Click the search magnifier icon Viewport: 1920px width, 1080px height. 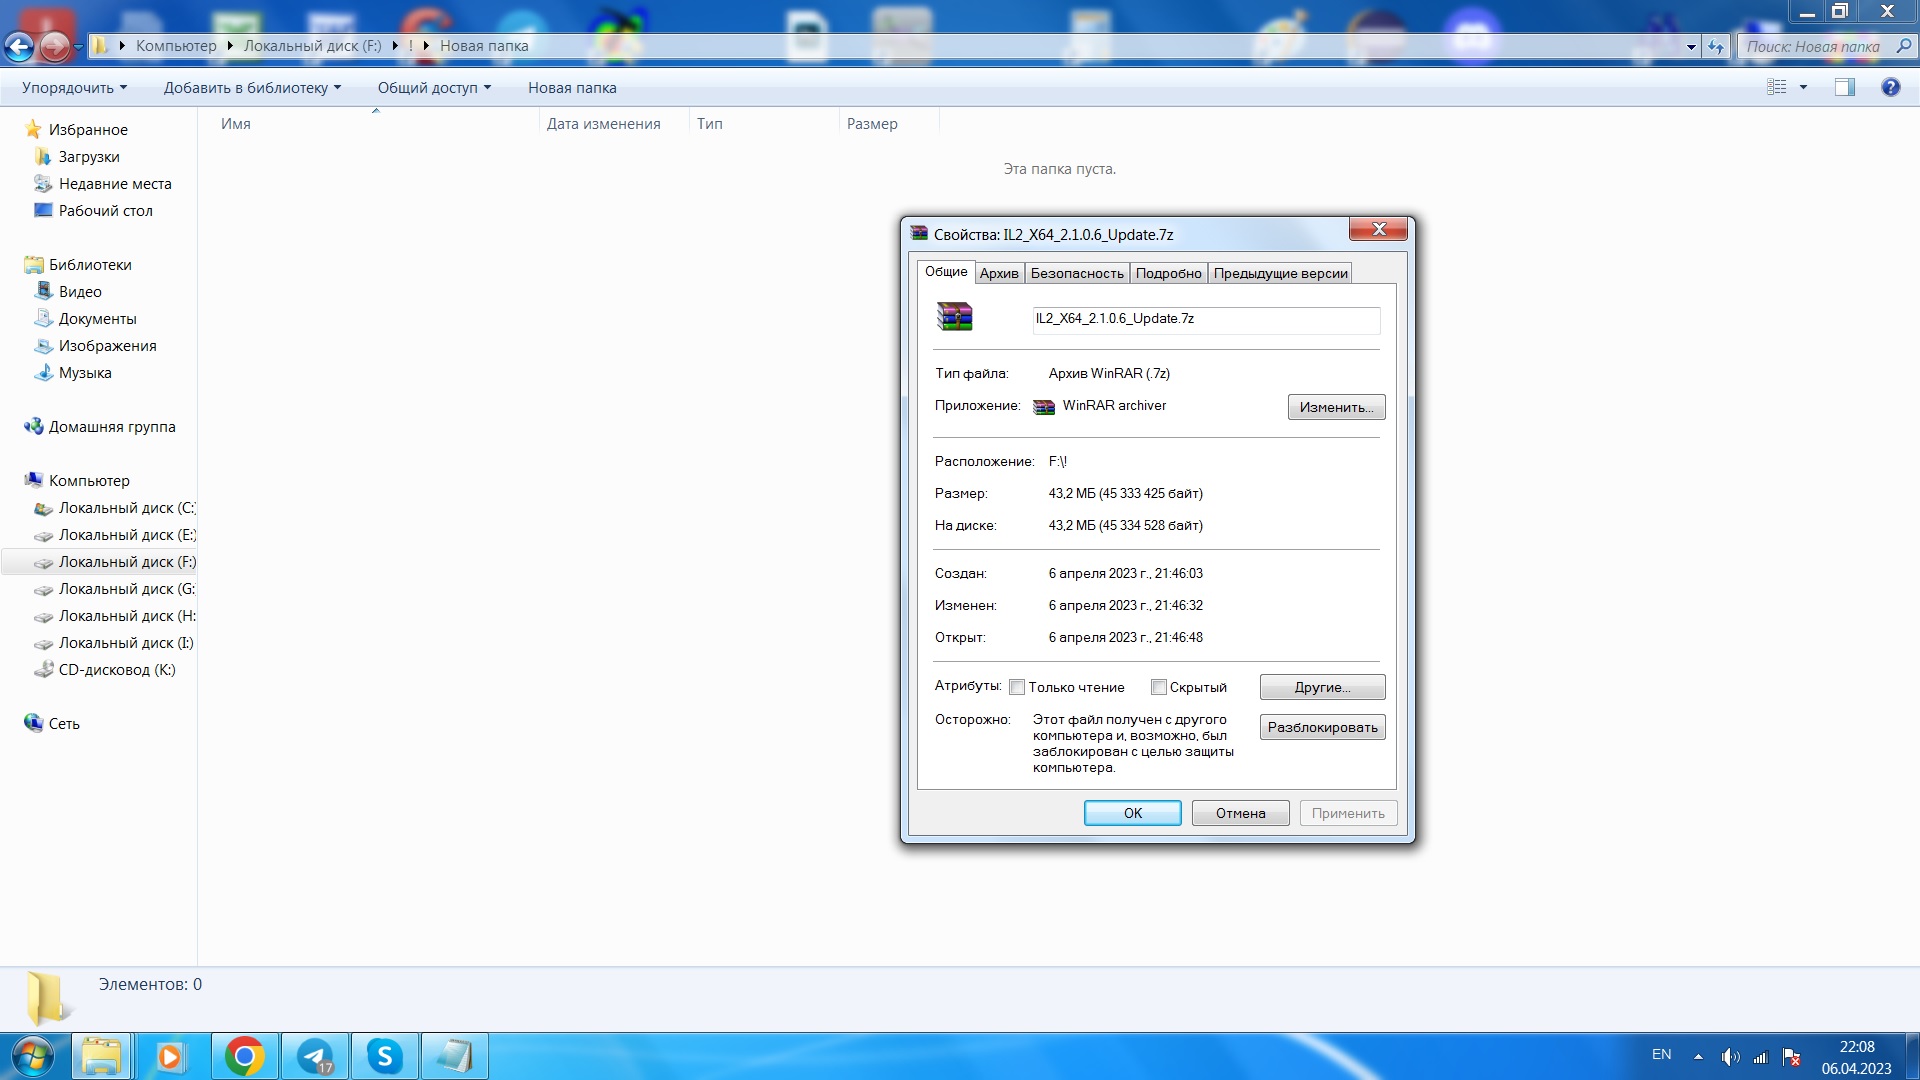click(1903, 46)
